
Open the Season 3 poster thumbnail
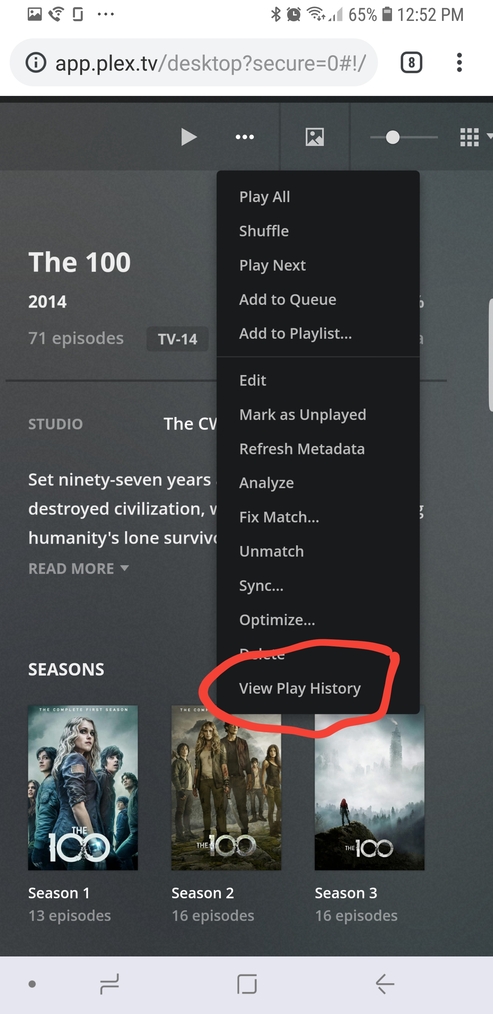tap(369, 788)
